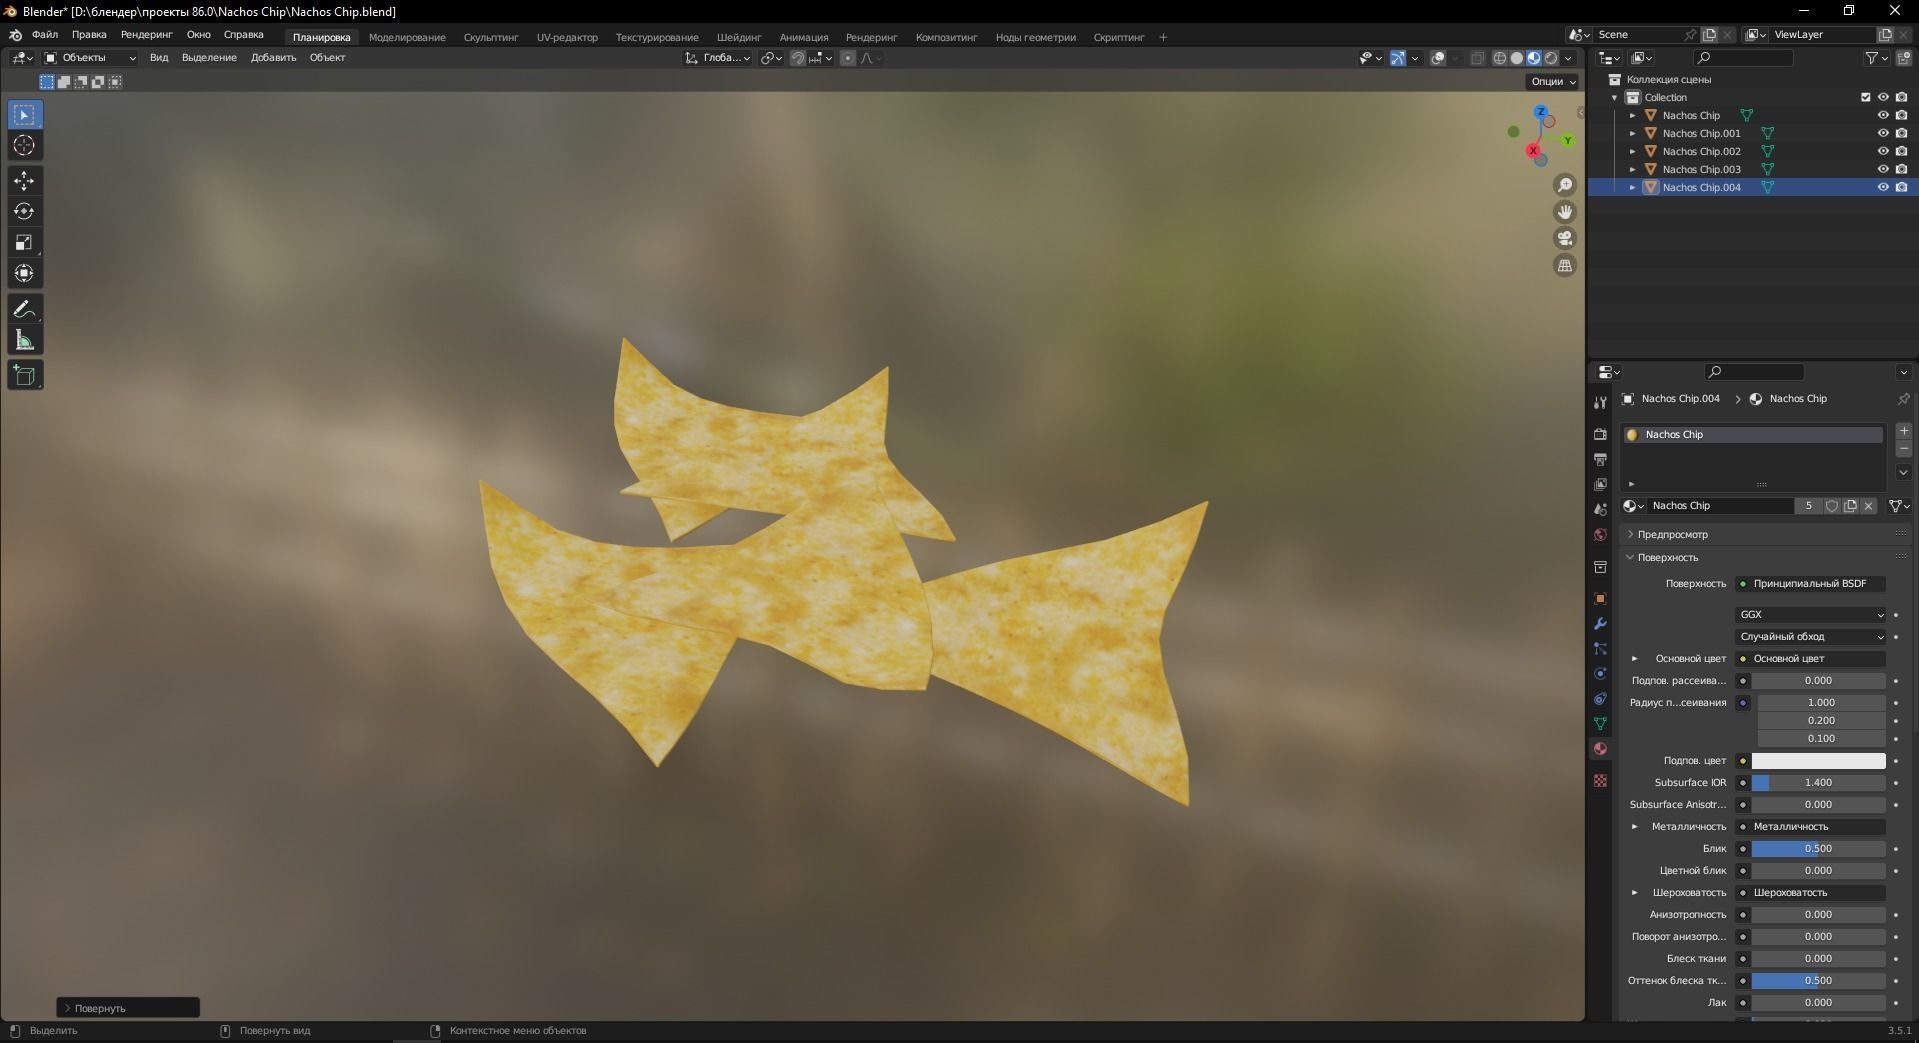Open the View Layer properties tab
The width and height of the screenshot is (1919, 1043).
tap(1600, 484)
